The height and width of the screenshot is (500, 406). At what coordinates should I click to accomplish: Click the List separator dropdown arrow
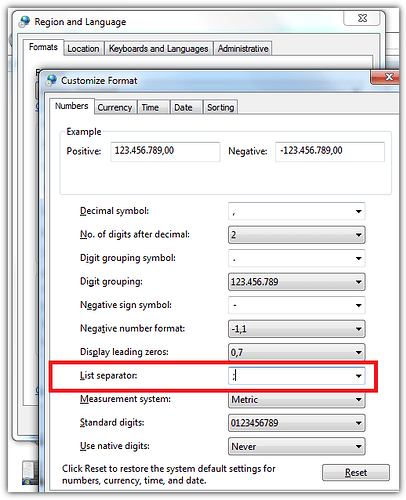(x=358, y=376)
